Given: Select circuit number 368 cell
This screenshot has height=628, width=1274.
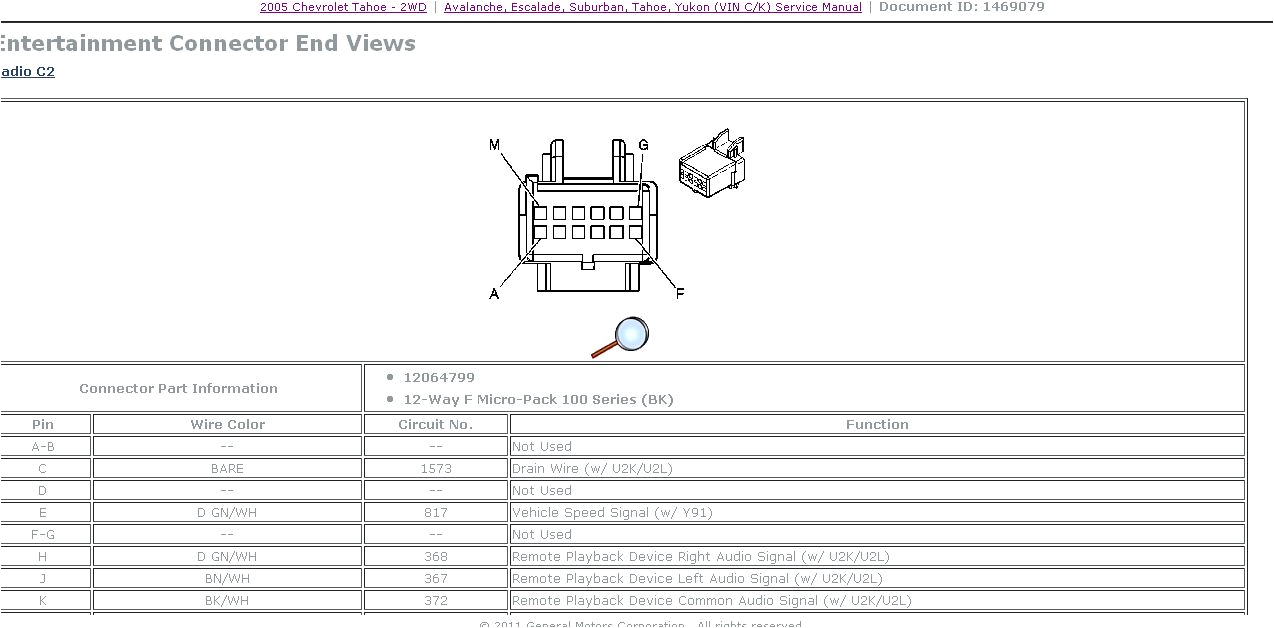Looking at the screenshot, I should [435, 556].
